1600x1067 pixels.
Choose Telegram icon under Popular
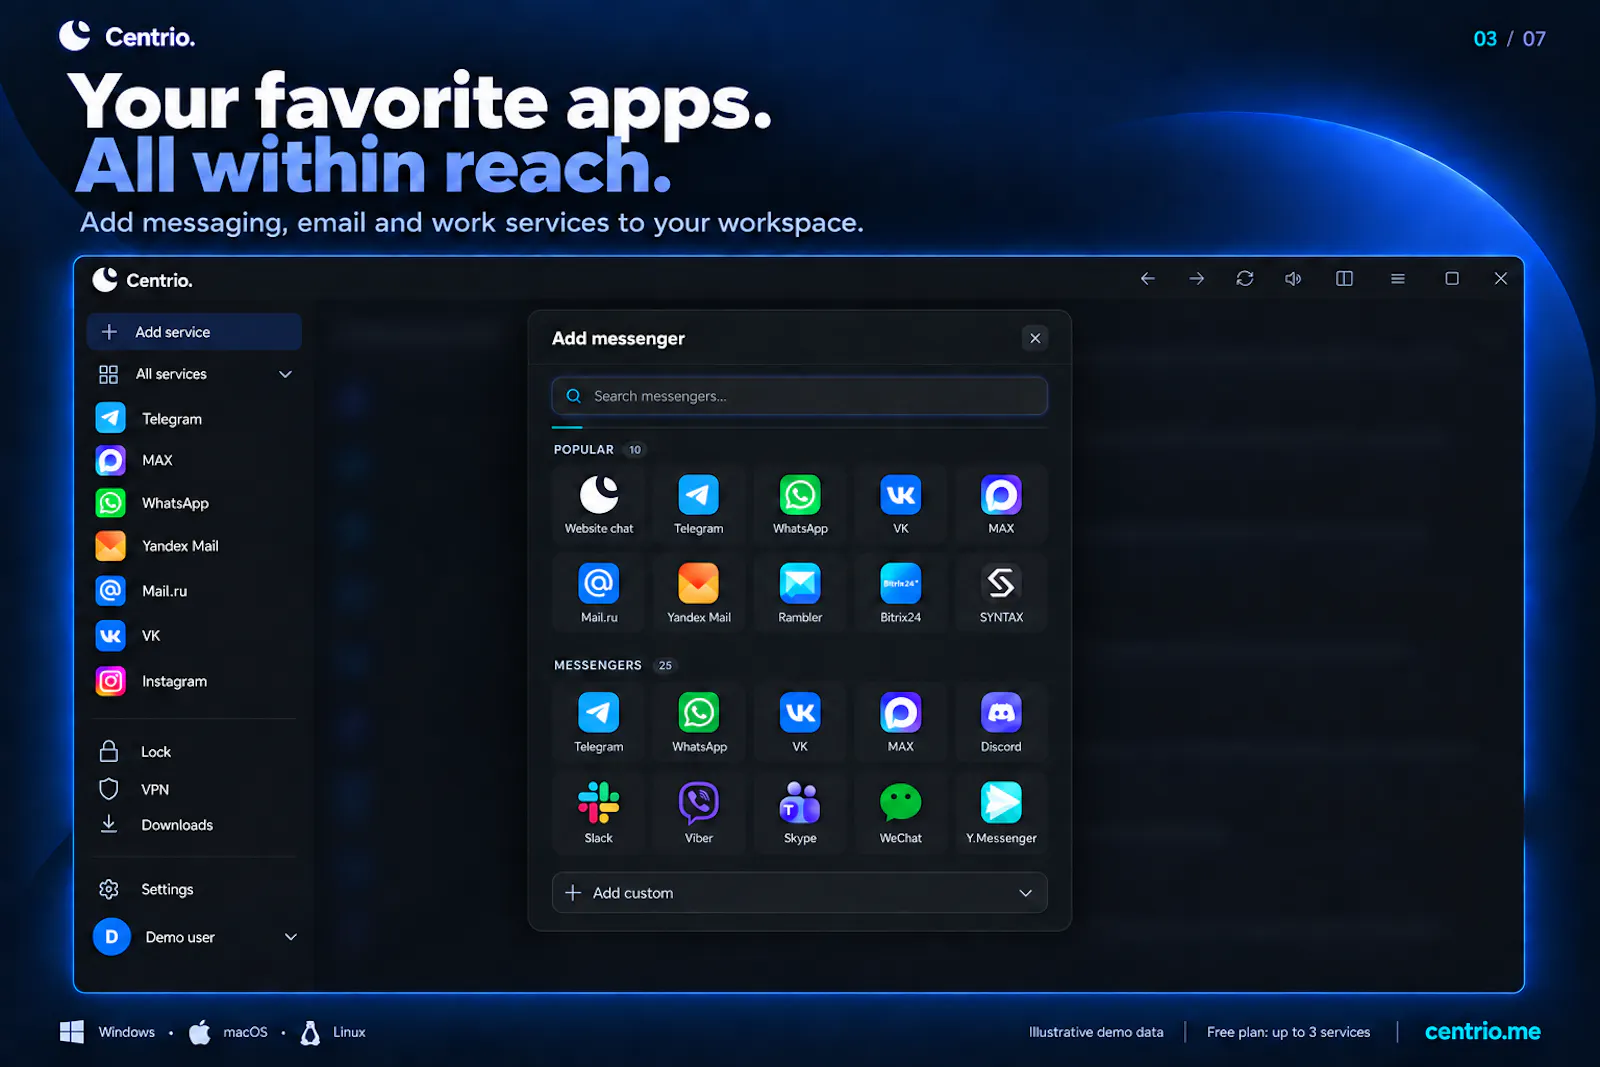[699, 504]
